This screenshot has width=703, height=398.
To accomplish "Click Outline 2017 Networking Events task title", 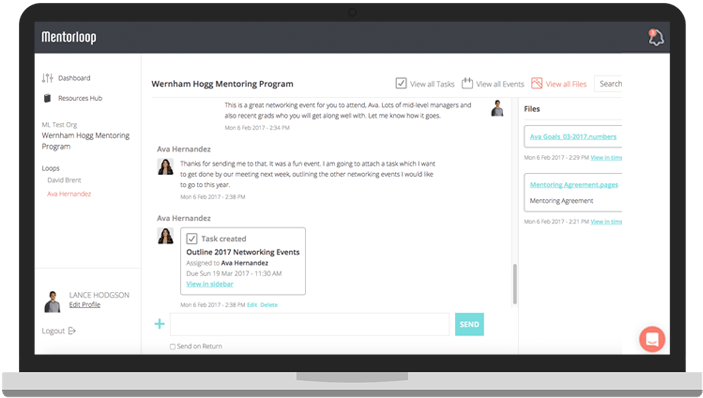I will click(243, 252).
